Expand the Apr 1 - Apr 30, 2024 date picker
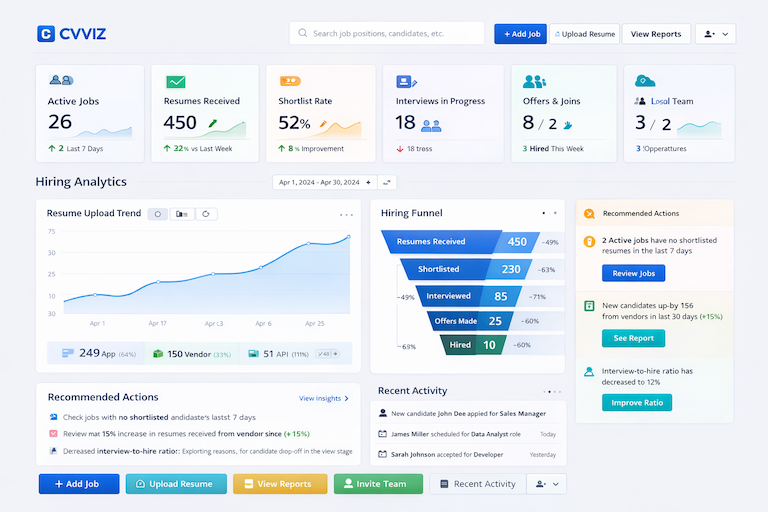Screen dimensions: 768x512 (x=325, y=182)
